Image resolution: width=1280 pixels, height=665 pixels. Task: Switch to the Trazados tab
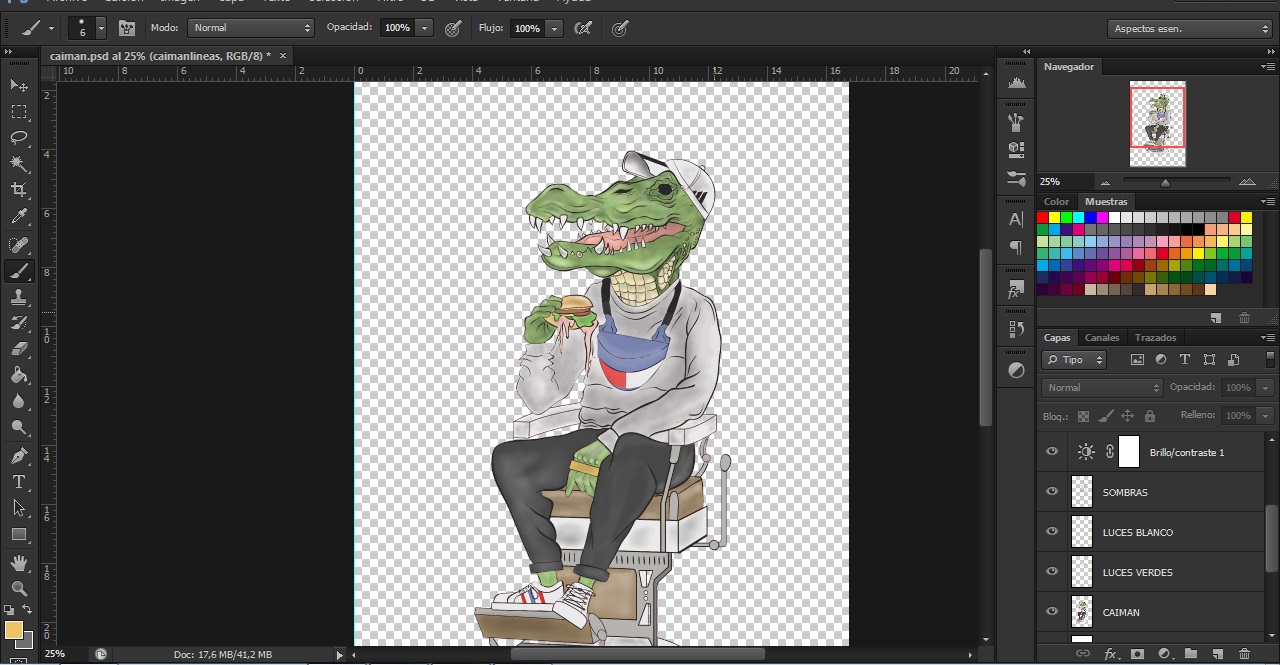(x=1155, y=337)
